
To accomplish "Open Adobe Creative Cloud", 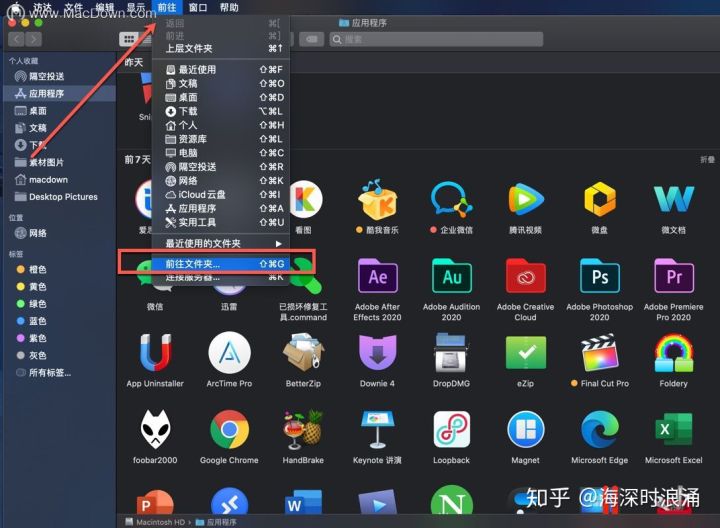I will point(525,276).
